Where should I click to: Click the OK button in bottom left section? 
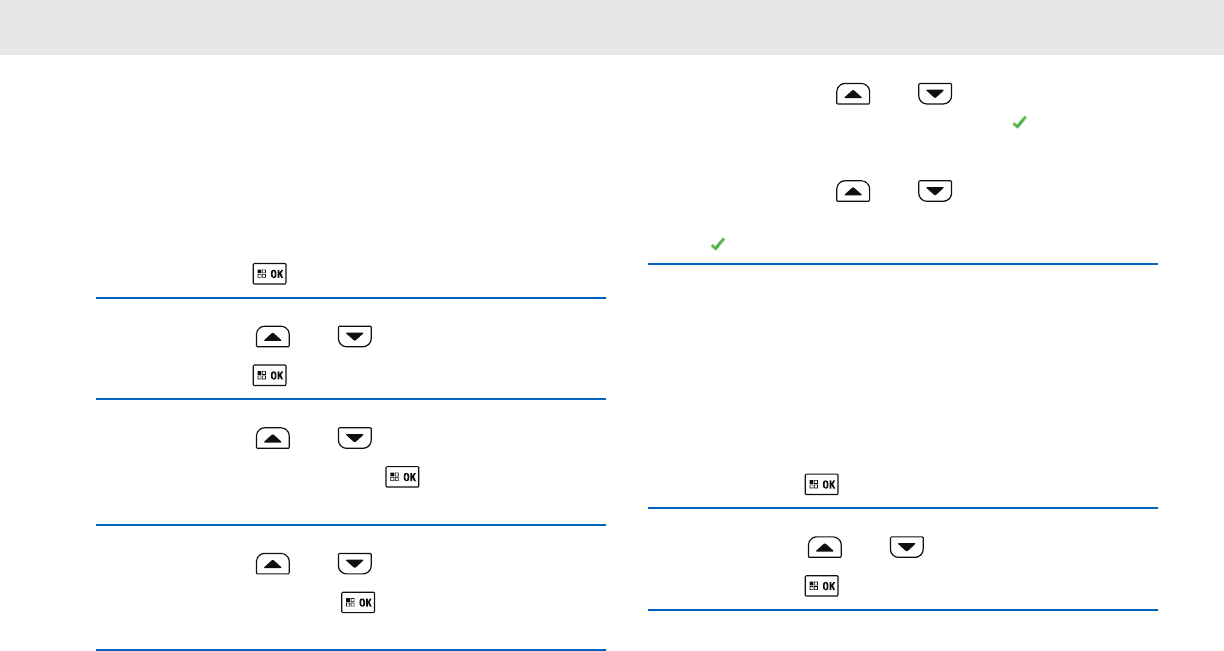click(358, 602)
